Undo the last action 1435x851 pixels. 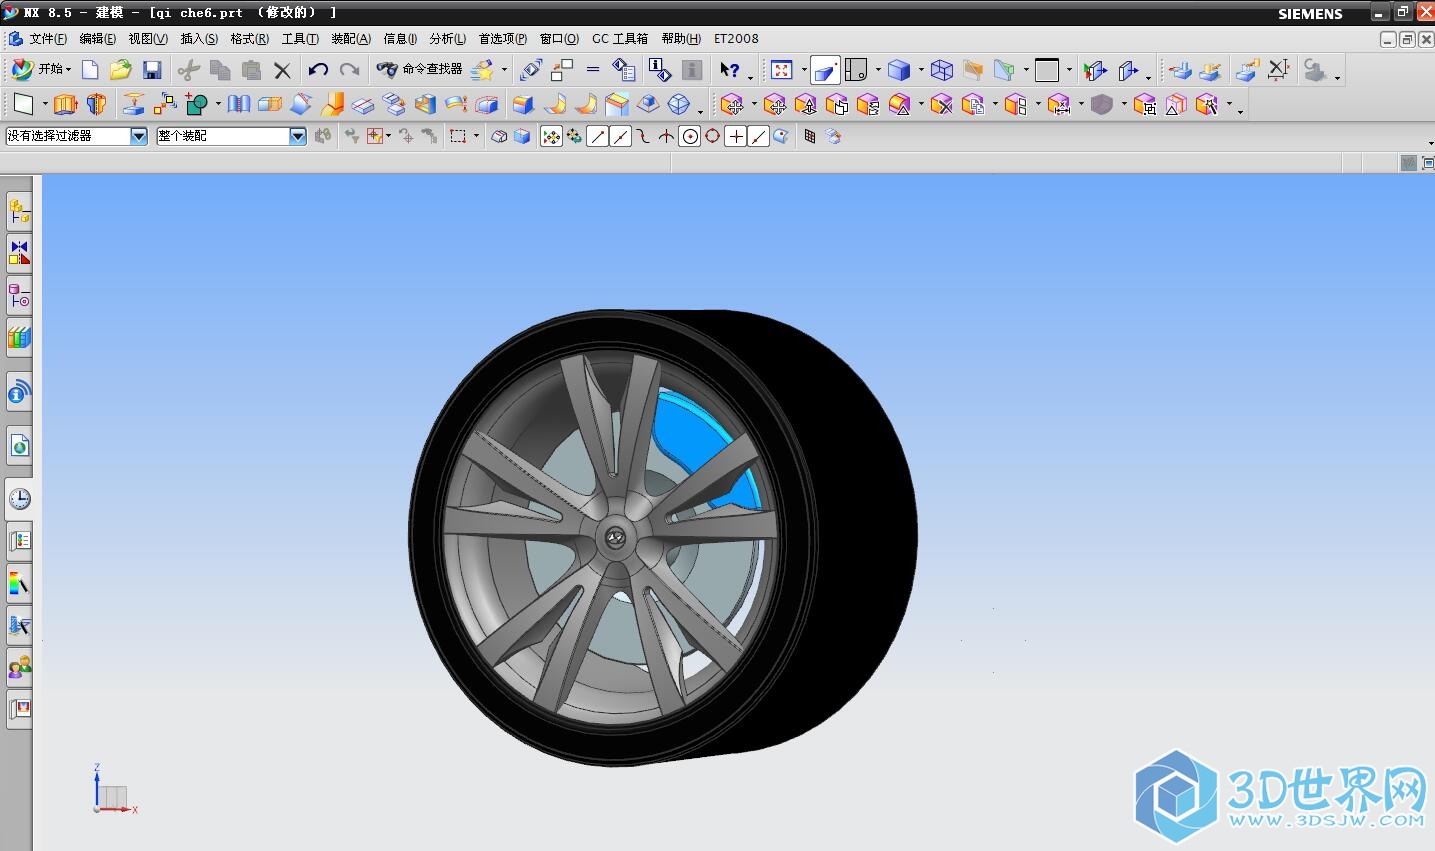(x=318, y=69)
